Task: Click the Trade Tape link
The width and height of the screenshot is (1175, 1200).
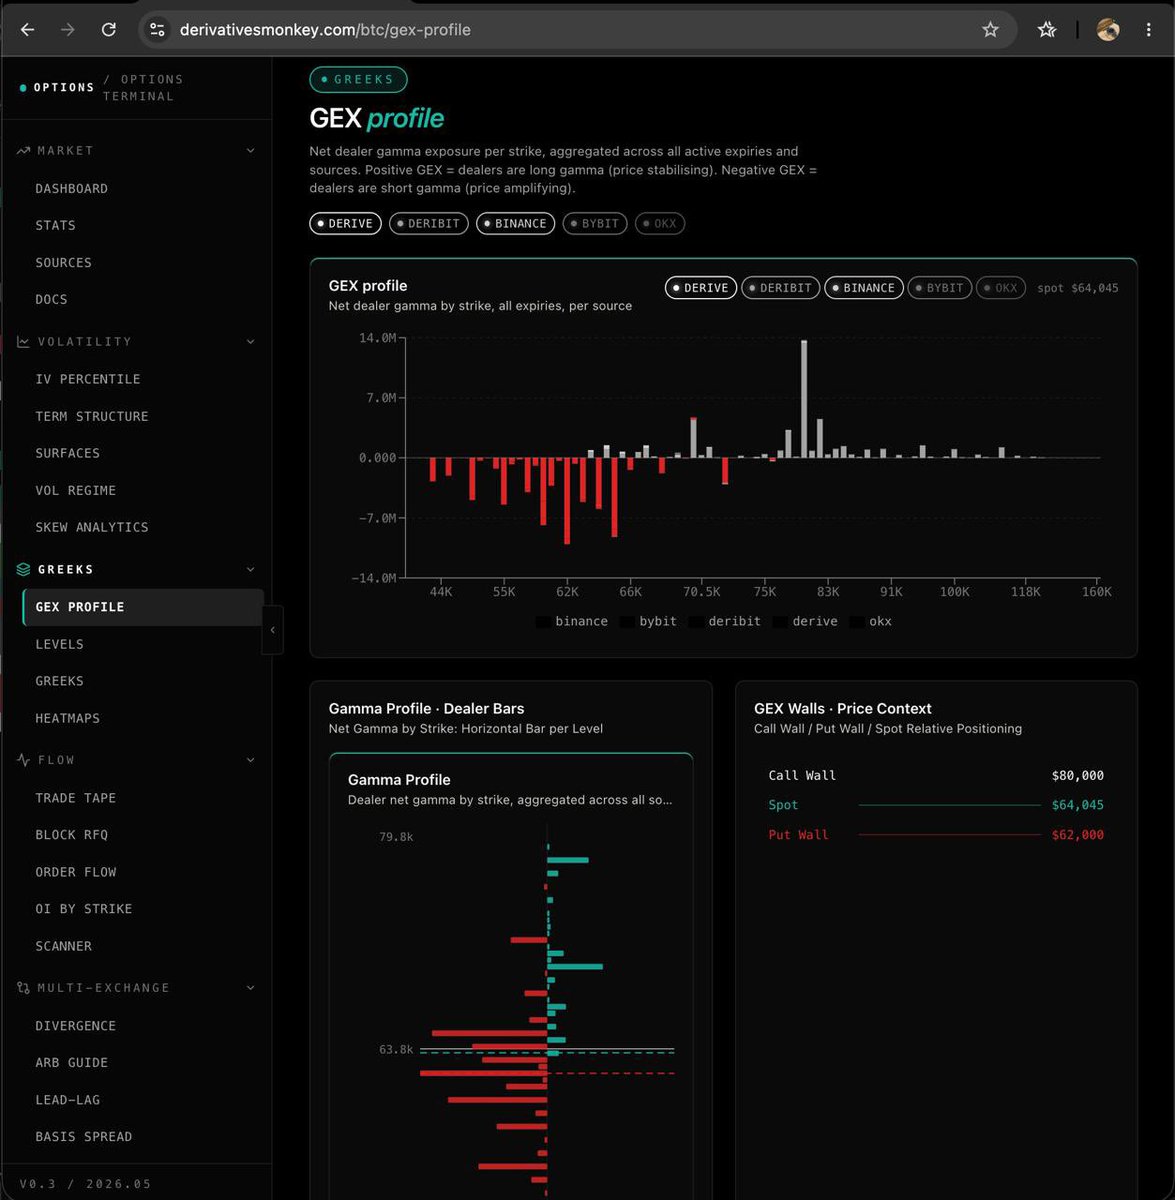Action: click(76, 798)
